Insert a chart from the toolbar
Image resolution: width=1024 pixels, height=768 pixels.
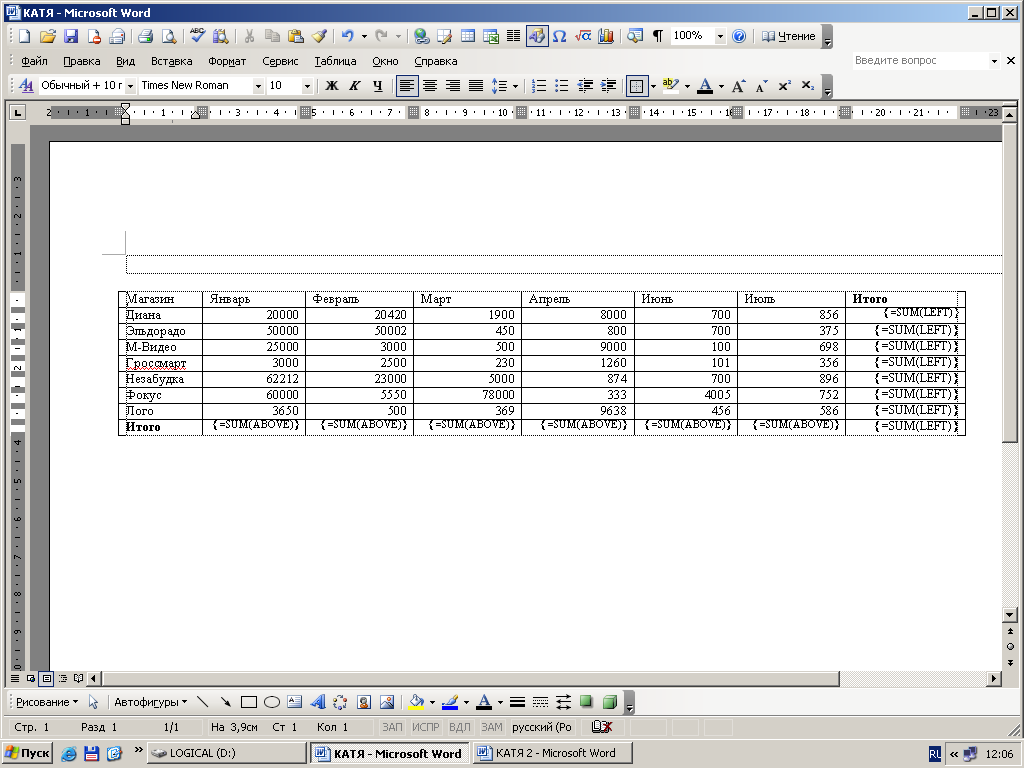click(x=606, y=37)
